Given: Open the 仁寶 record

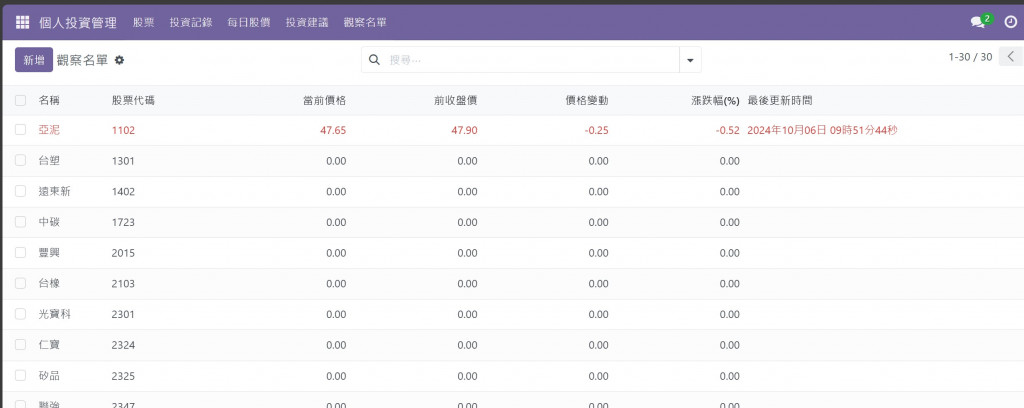Looking at the screenshot, I should (x=49, y=345).
